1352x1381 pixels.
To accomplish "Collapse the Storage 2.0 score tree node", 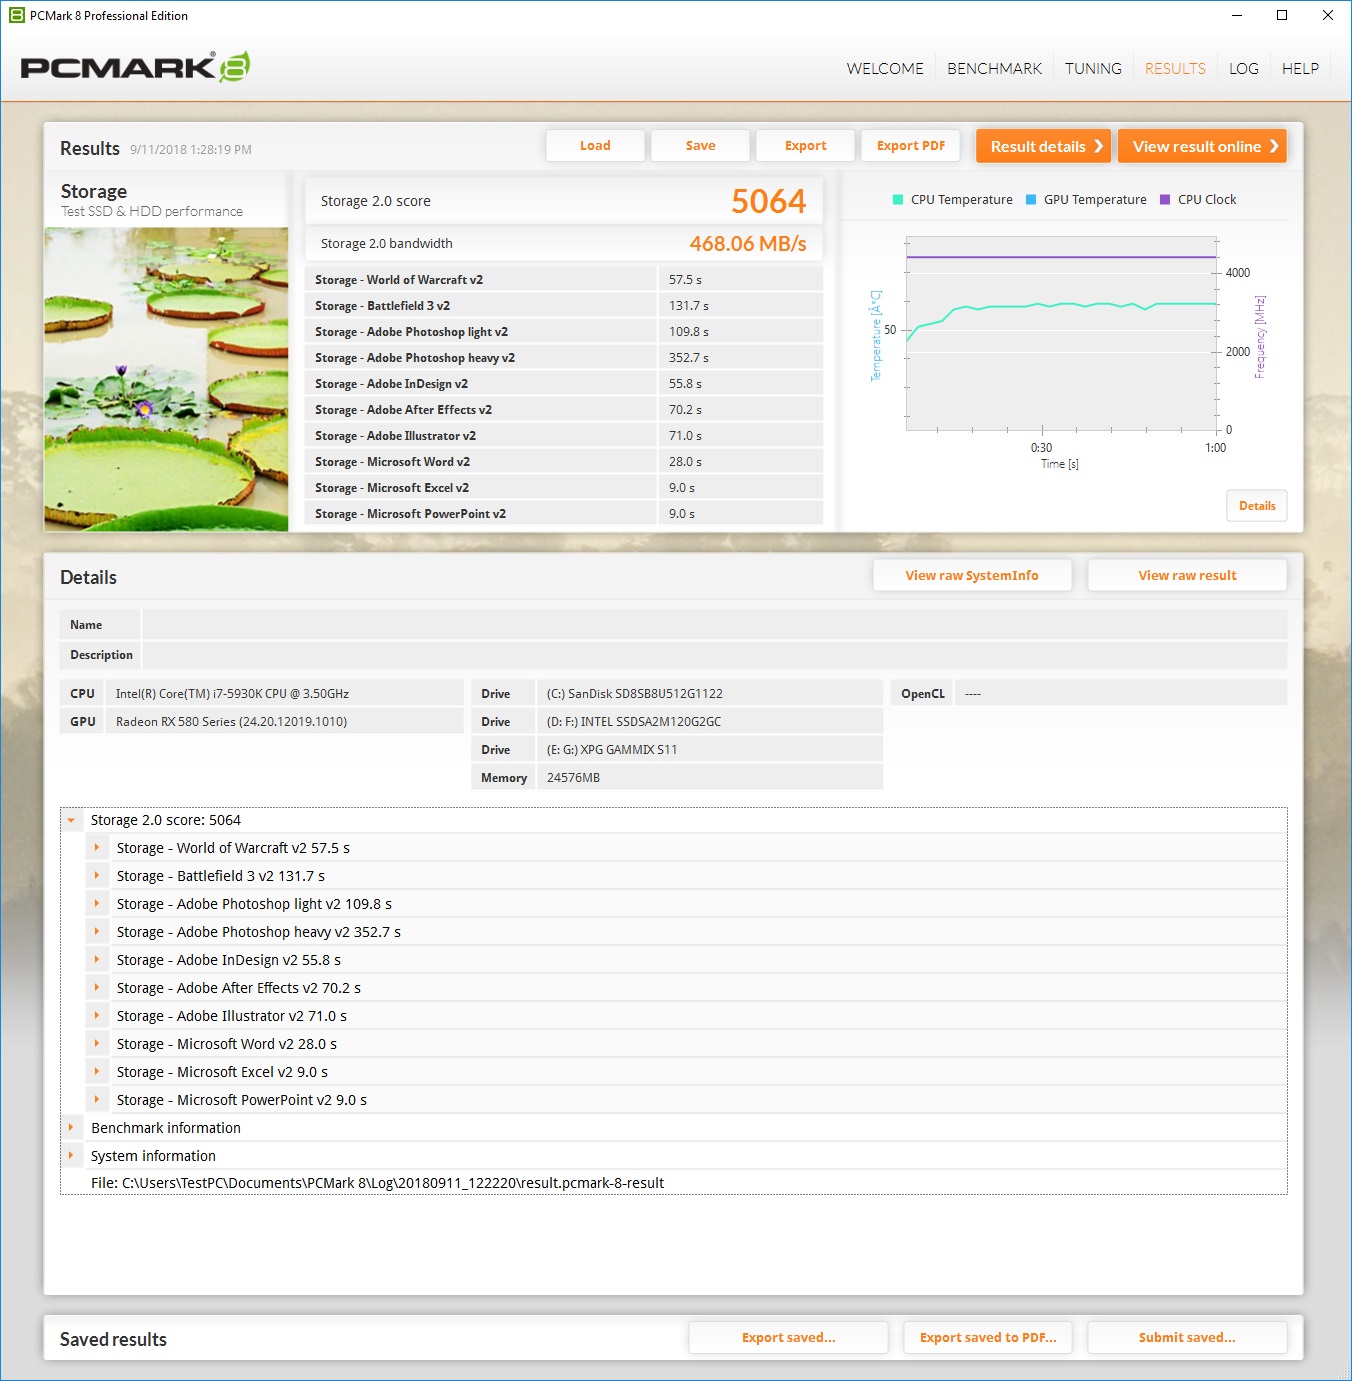I will click(71, 820).
